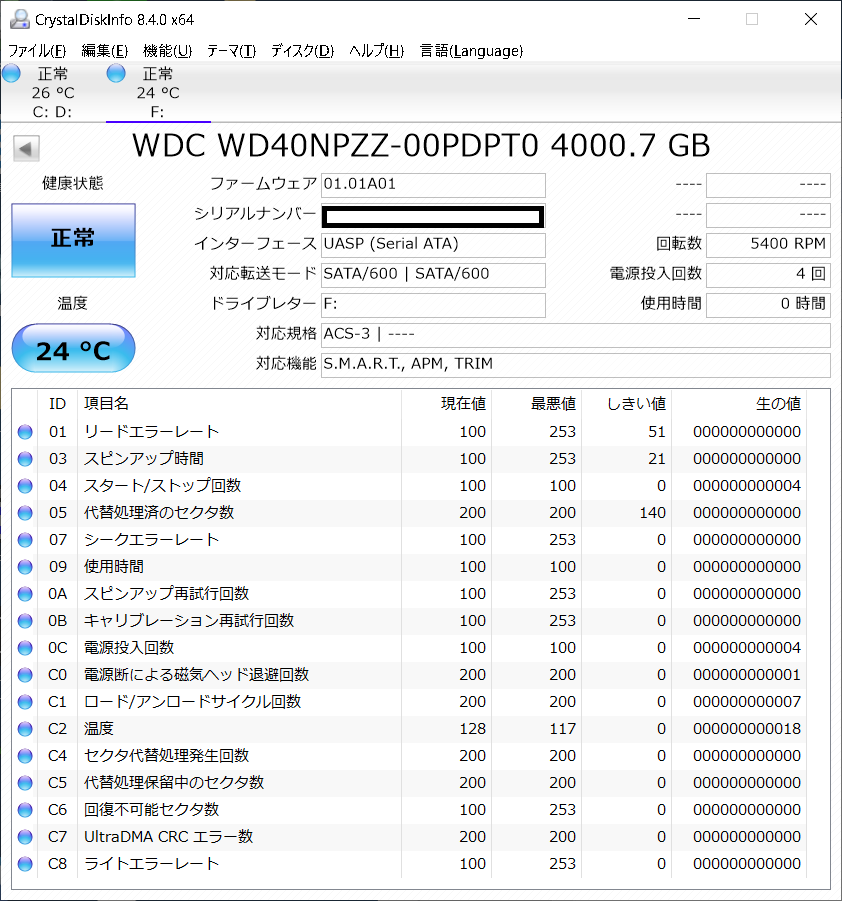Click the 最悪値 column header
This screenshot has width=842, height=901.
536,404
